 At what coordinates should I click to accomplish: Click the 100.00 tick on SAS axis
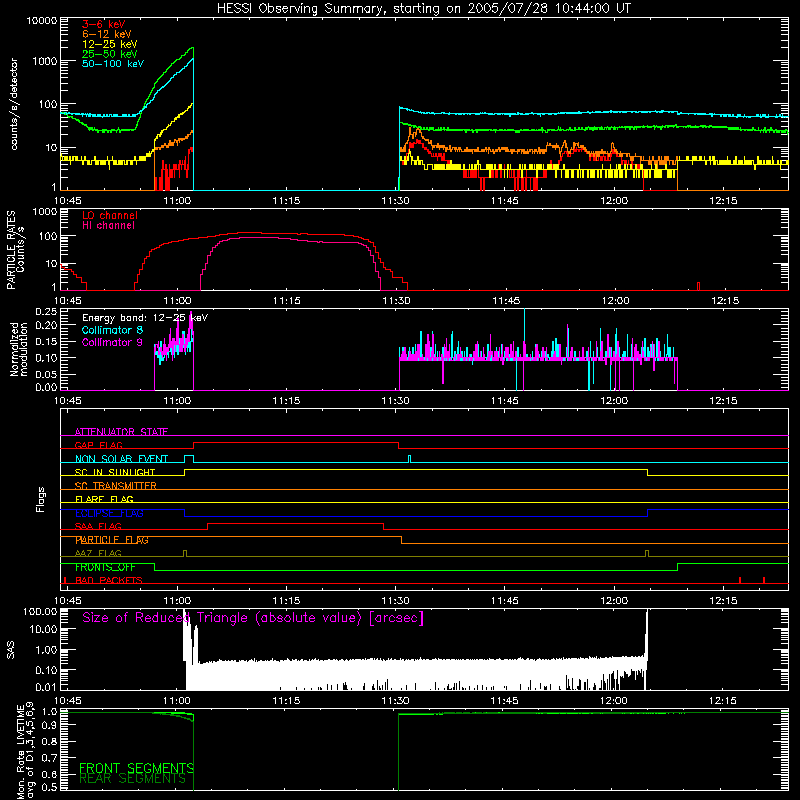[x=40, y=612]
